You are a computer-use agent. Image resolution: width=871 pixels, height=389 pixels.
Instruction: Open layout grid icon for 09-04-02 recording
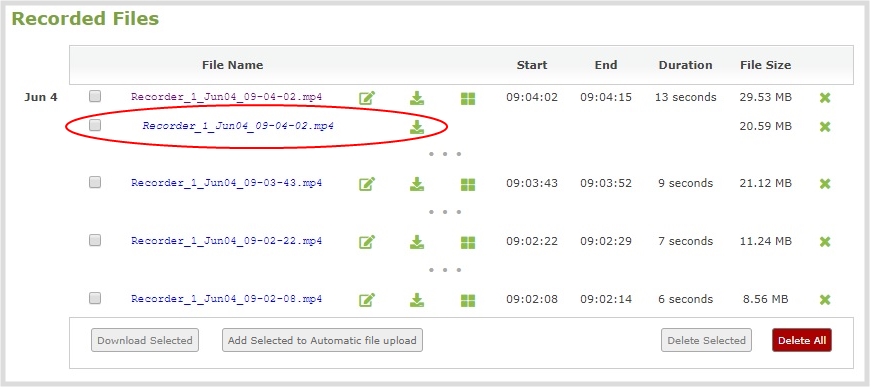point(468,99)
